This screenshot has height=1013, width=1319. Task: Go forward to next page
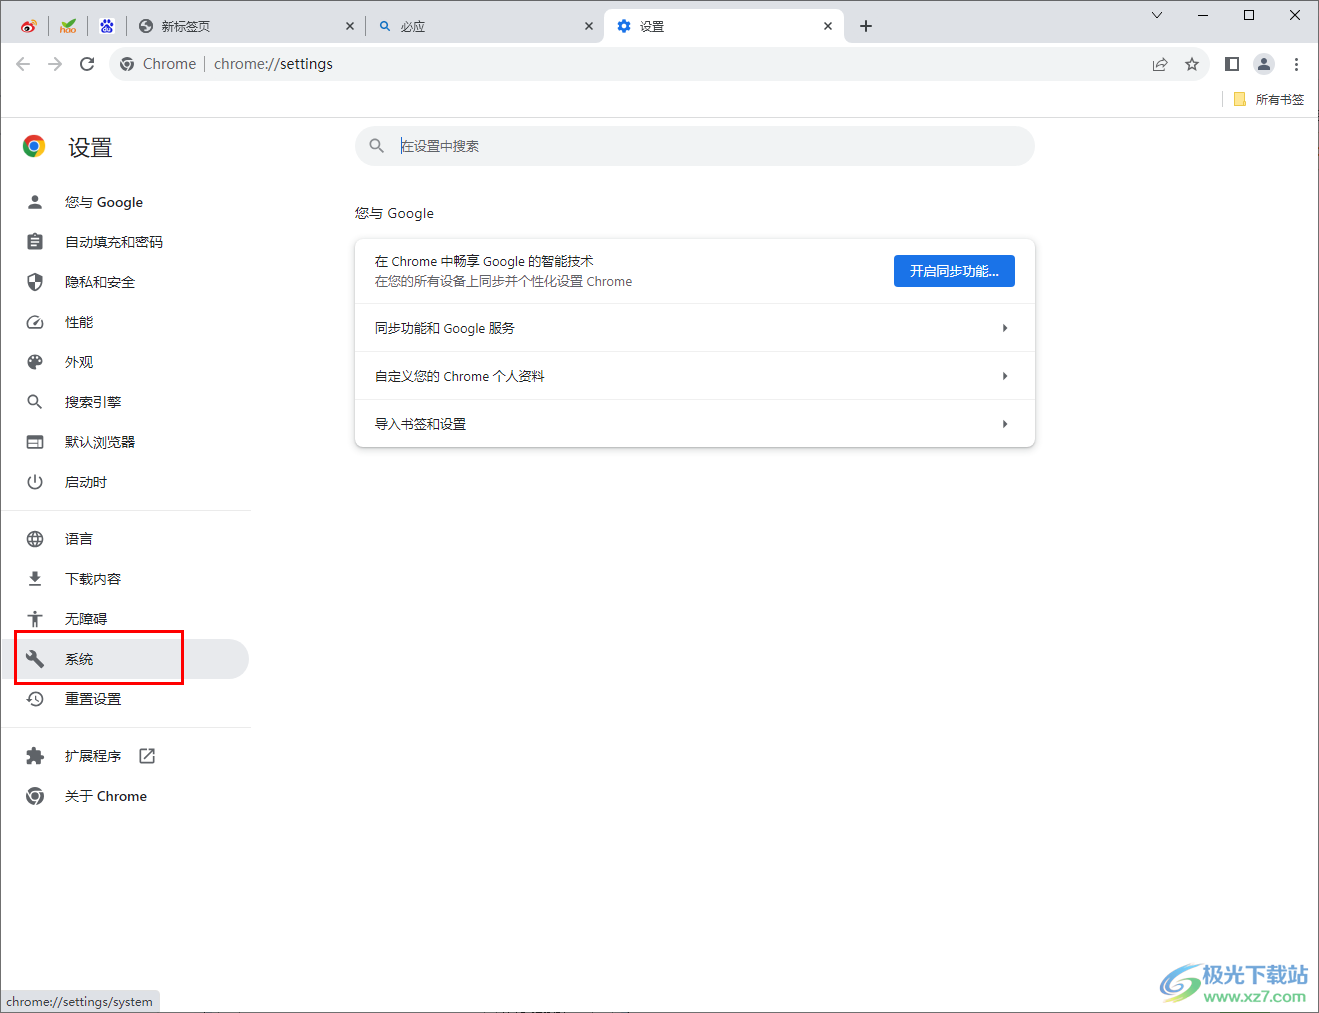pos(55,64)
